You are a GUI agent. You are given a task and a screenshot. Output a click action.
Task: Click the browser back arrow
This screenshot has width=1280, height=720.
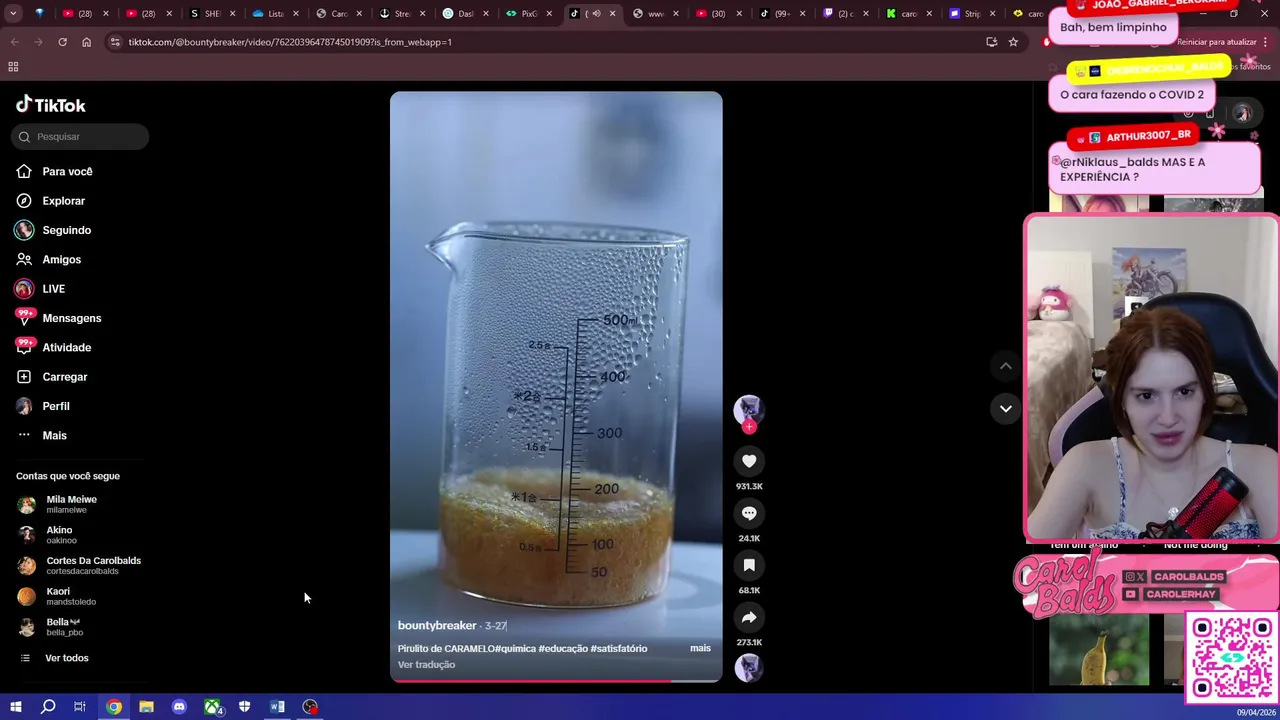[x=15, y=42]
